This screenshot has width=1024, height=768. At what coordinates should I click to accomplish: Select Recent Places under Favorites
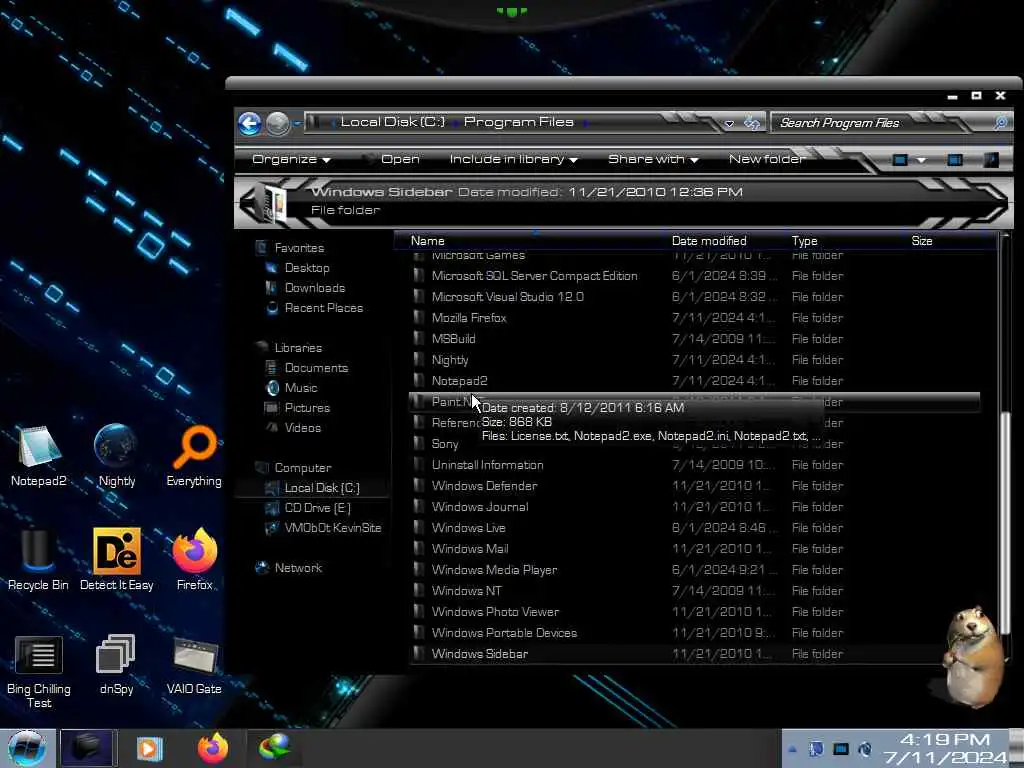(x=323, y=308)
